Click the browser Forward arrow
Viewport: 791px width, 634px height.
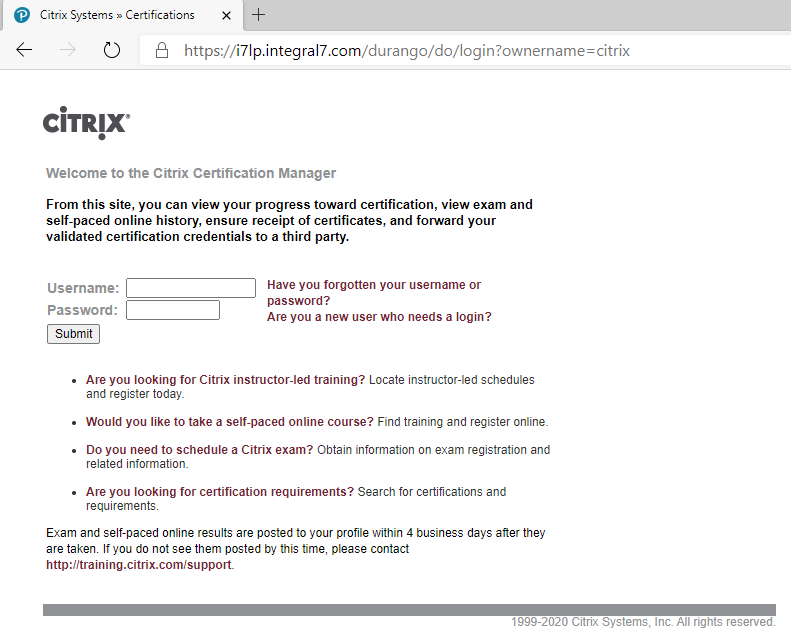68,50
